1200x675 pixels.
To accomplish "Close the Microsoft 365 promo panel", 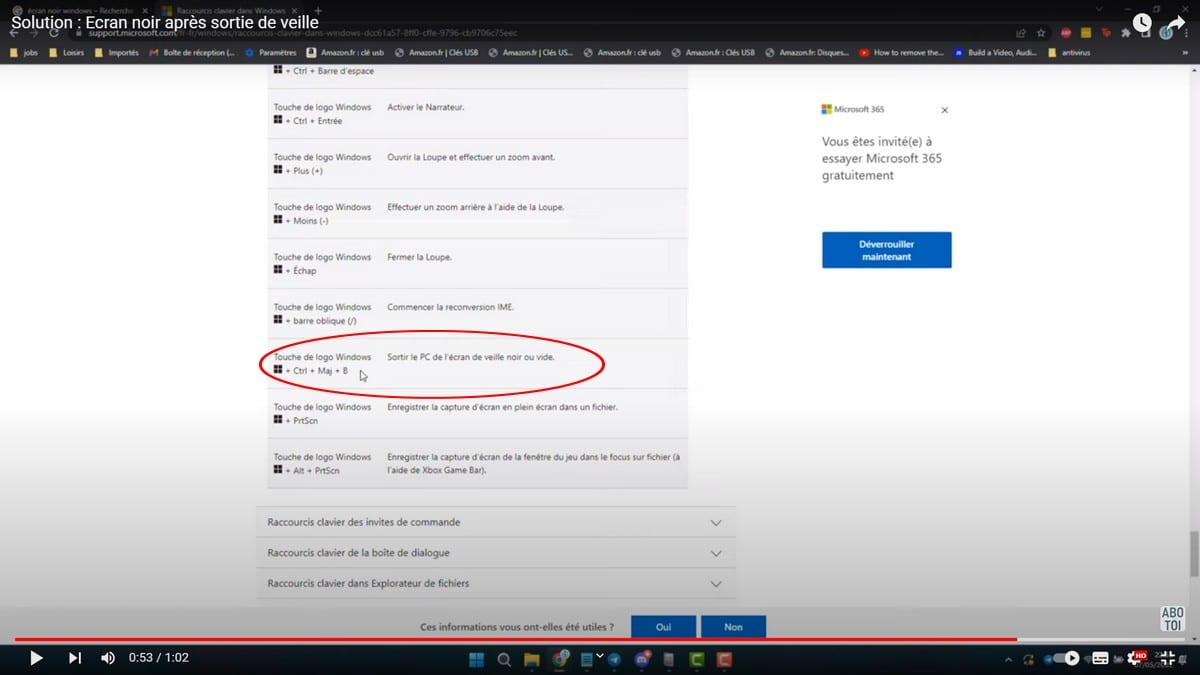I will (x=945, y=110).
